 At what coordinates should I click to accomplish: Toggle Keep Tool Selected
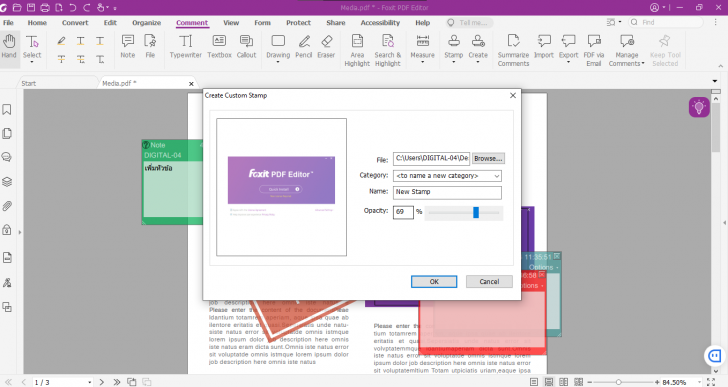(x=665, y=50)
